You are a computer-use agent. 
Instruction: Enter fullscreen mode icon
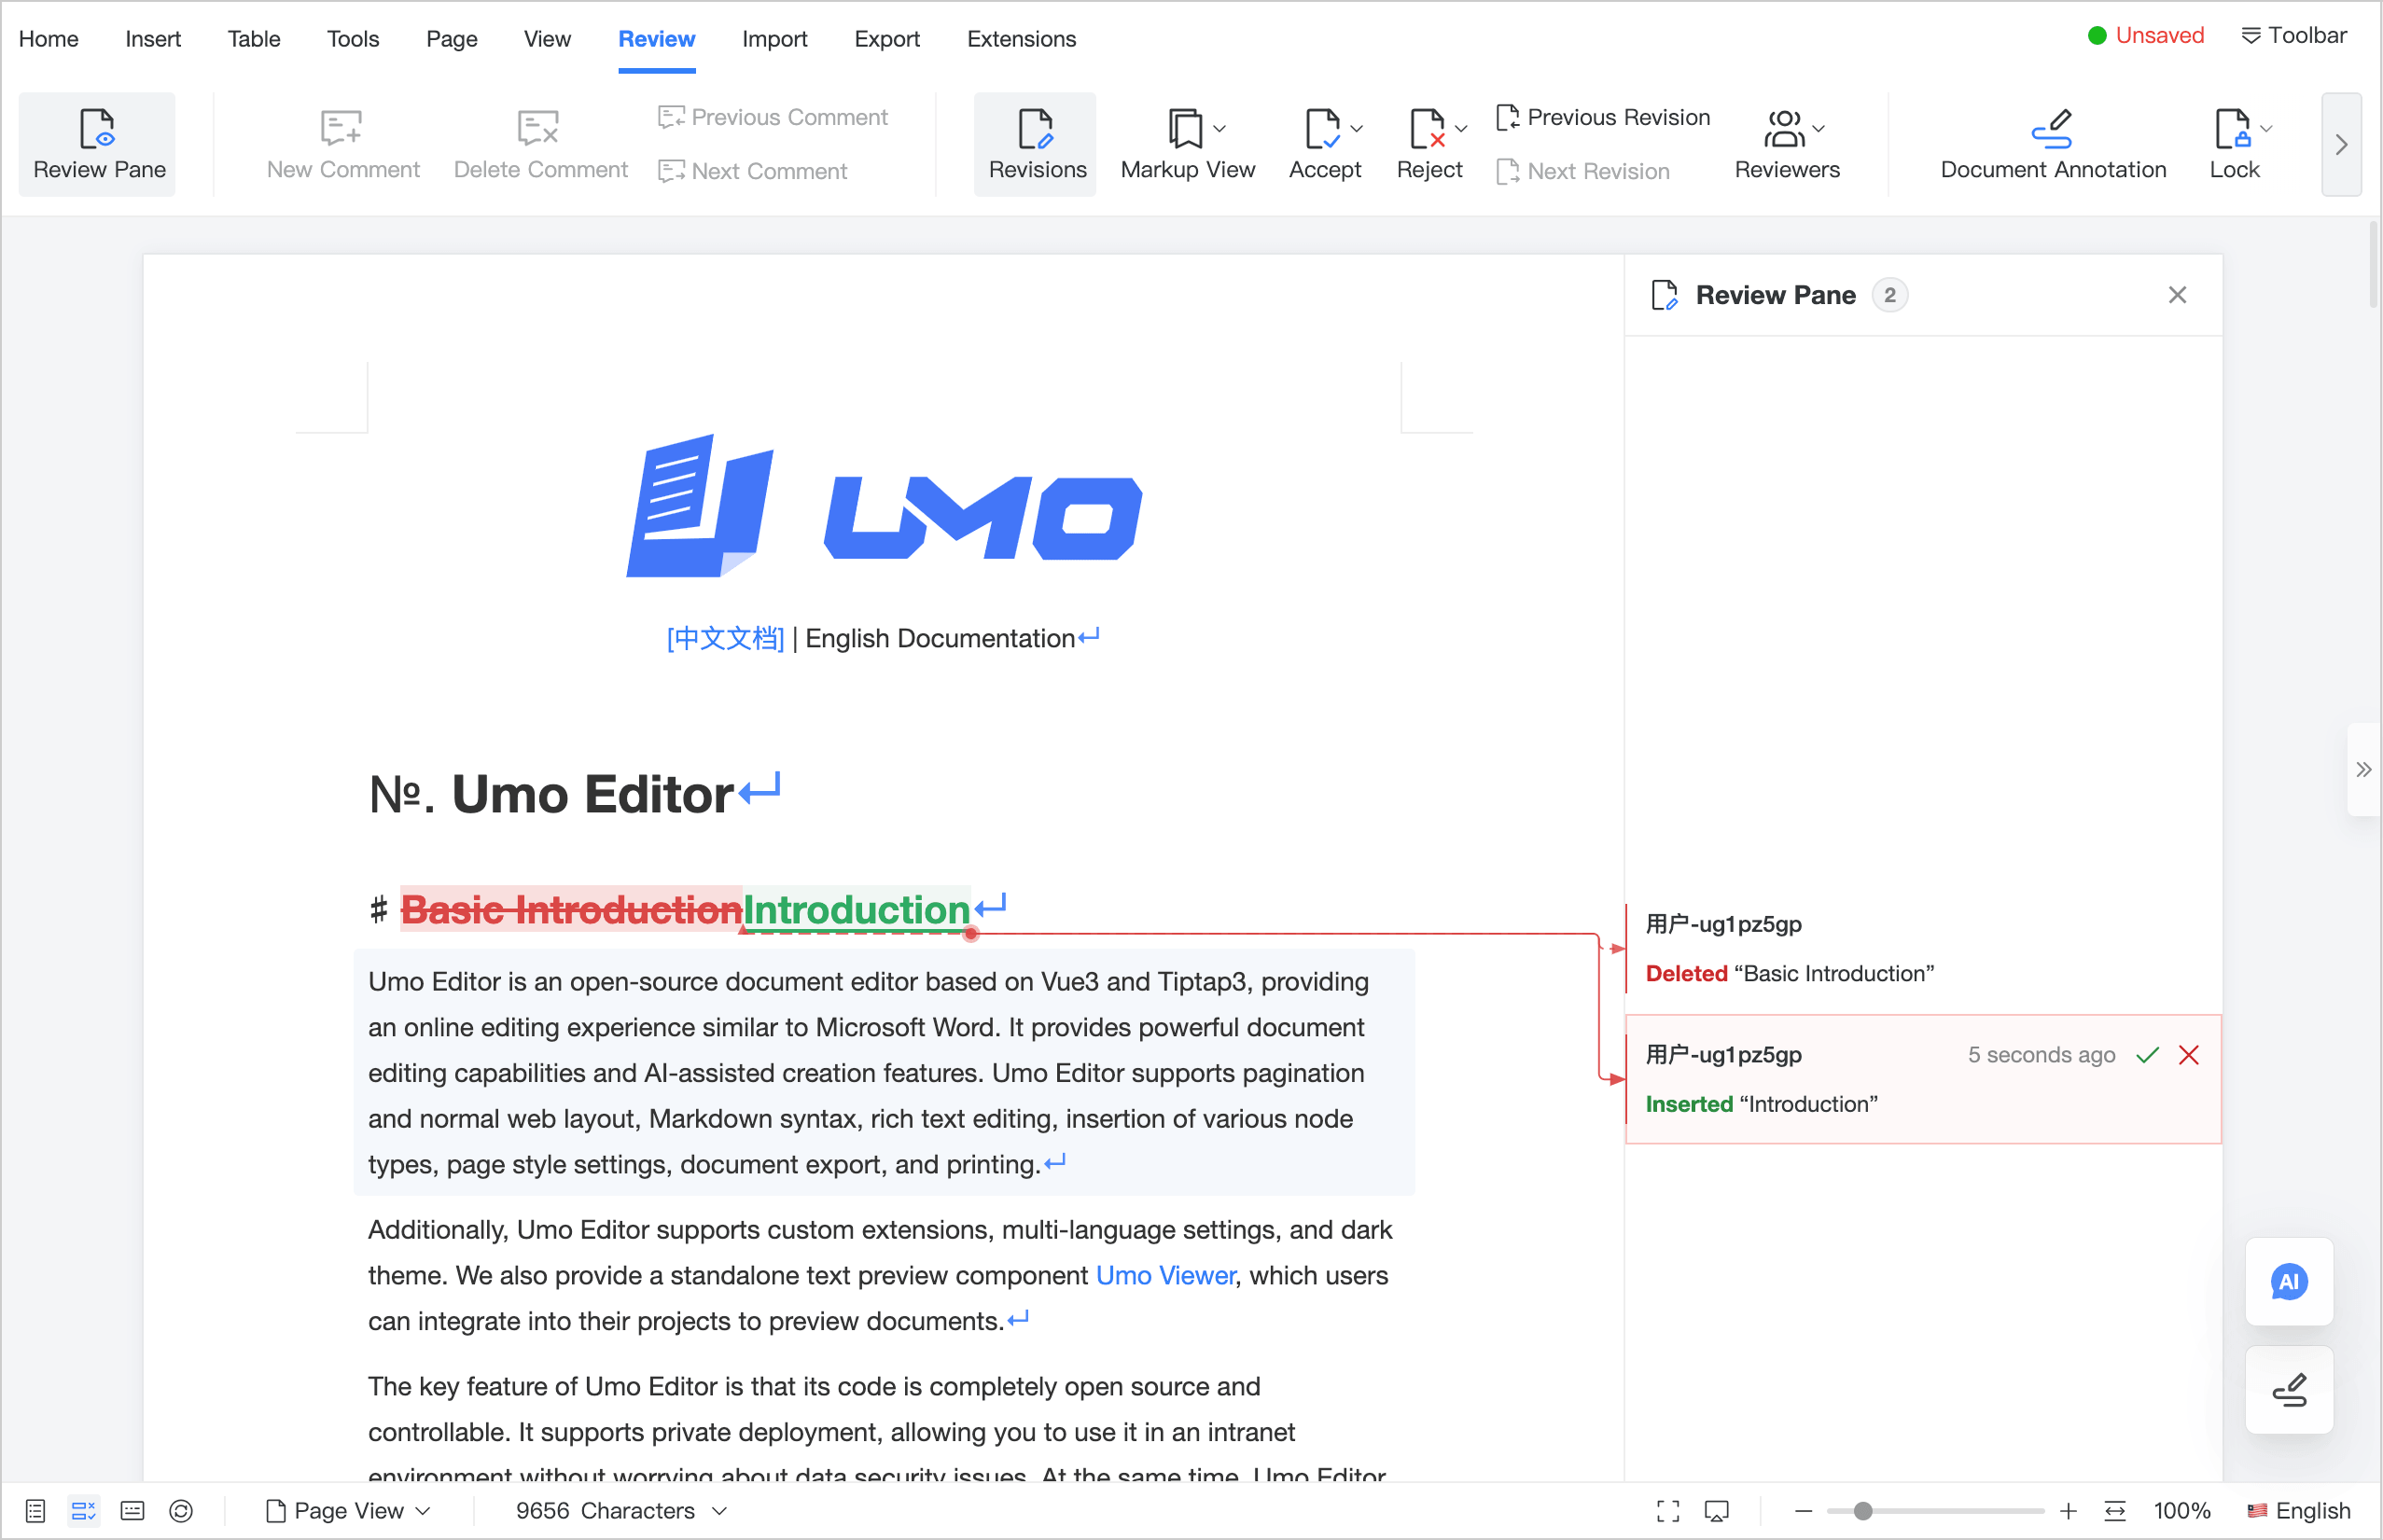tap(1668, 1510)
